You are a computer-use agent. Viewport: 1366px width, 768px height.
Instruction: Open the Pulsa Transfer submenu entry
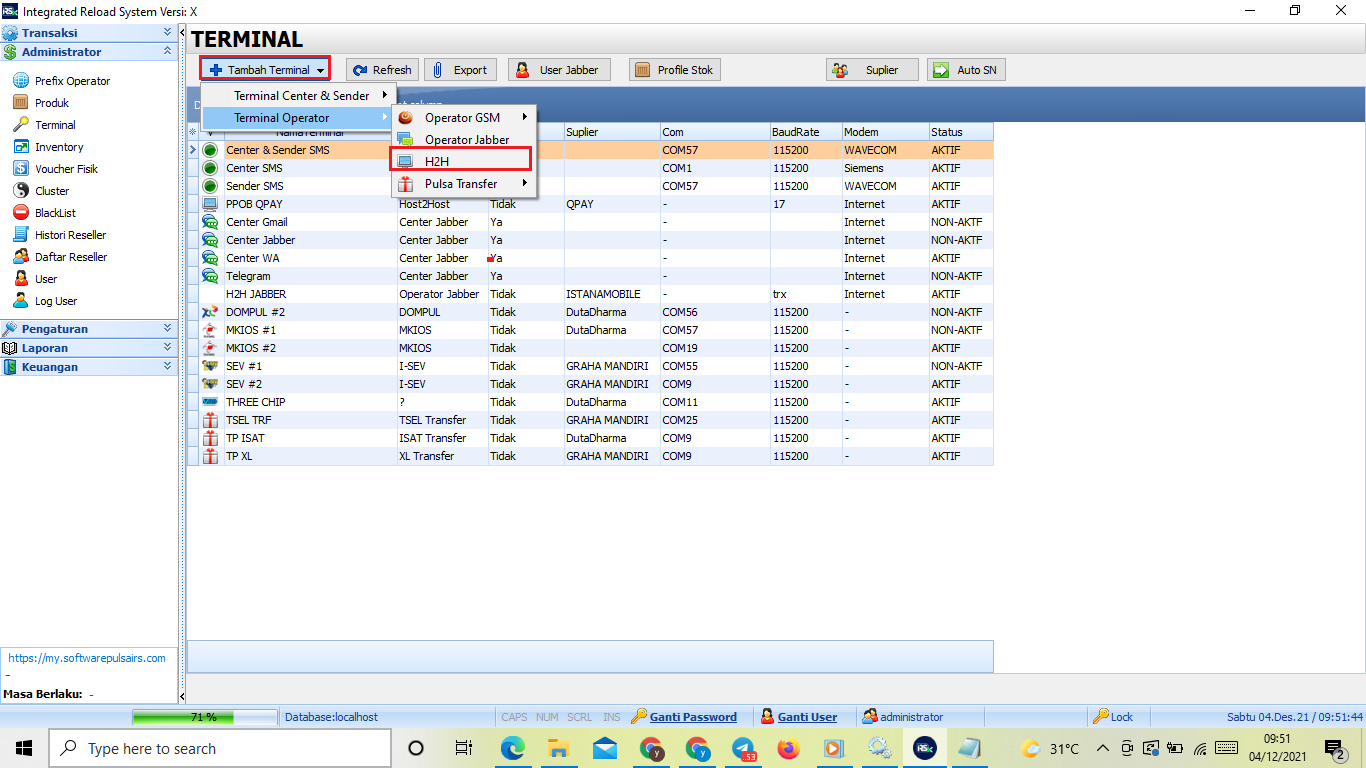click(x=460, y=184)
